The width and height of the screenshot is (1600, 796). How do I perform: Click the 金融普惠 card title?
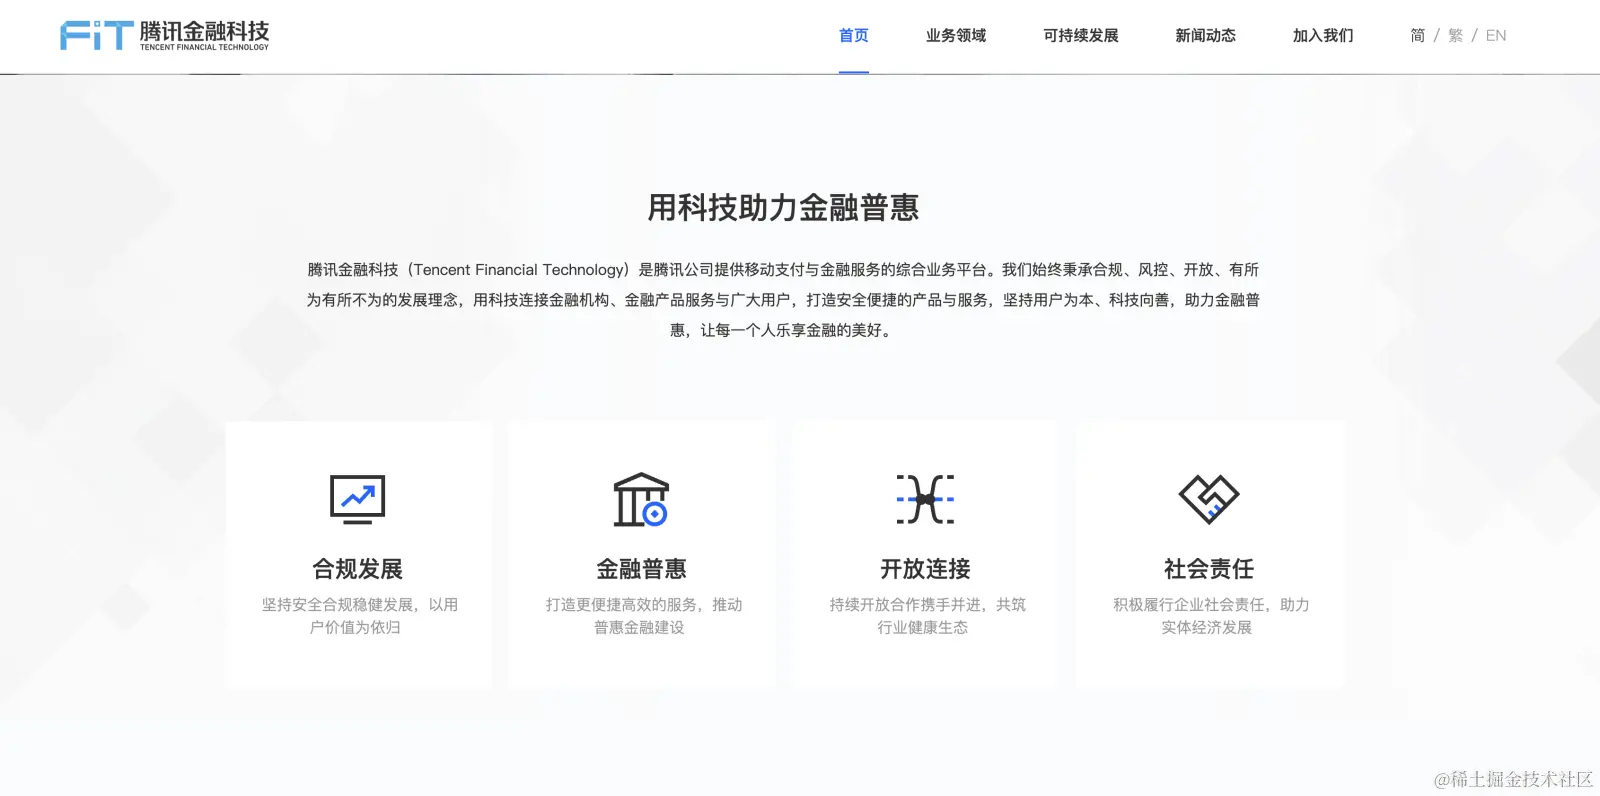tap(641, 569)
